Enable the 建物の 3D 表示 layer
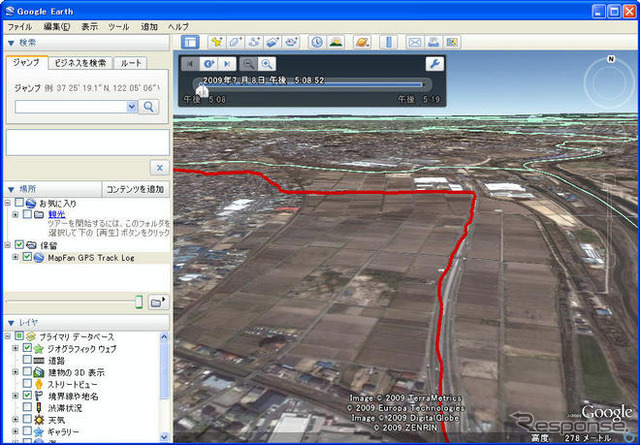This screenshot has width=640, height=445. point(27,372)
